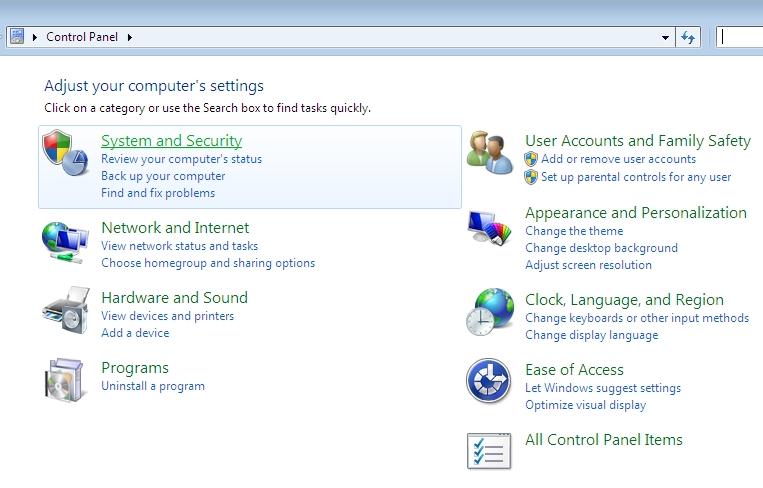Viewport: 763px width, 488px height.
Task: Click the refresh button beside address bar
Action: (x=688, y=37)
